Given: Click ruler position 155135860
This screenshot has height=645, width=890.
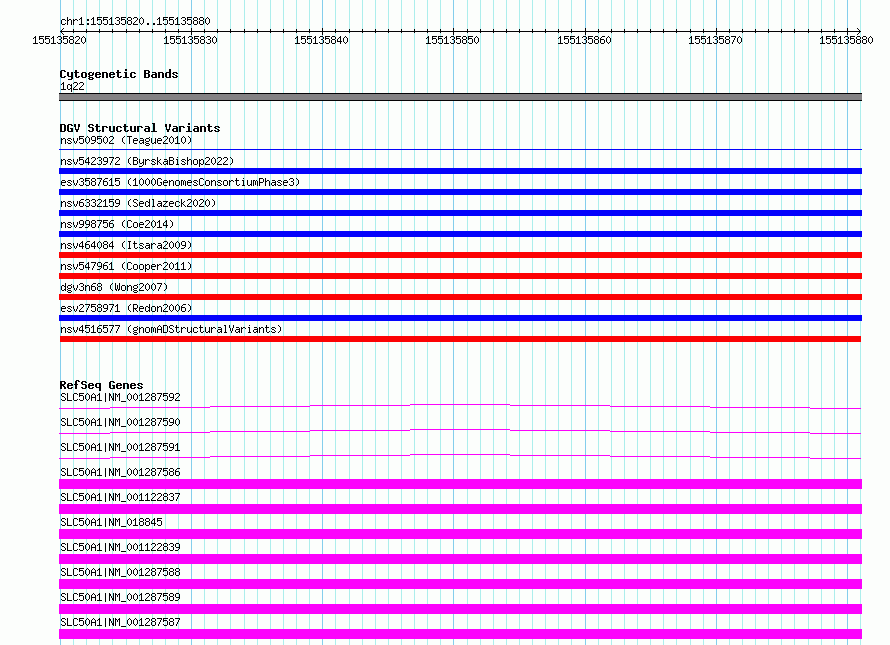Looking at the screenshot, I should point(584,40).
